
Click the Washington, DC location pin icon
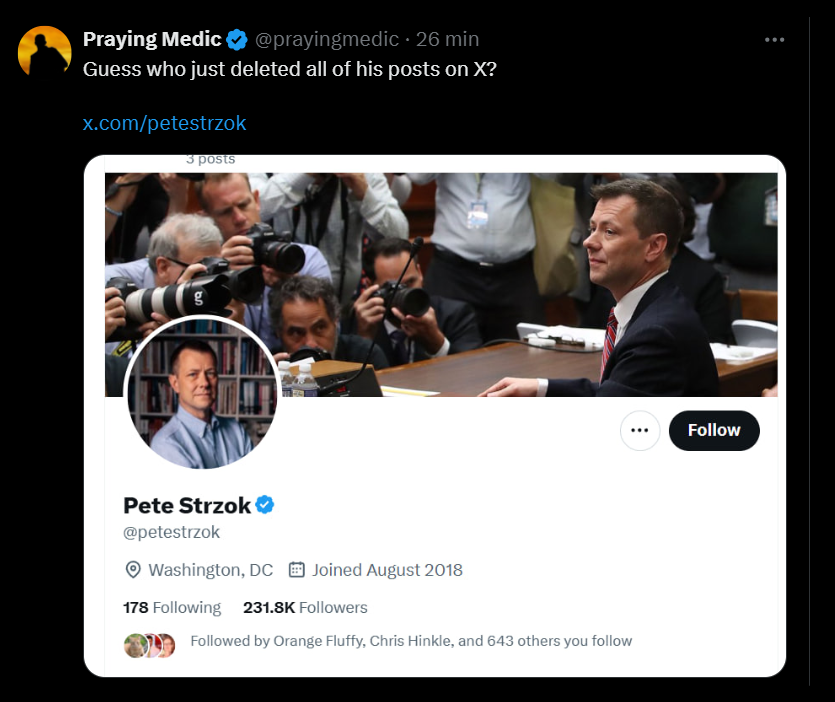tap(133, 570)
